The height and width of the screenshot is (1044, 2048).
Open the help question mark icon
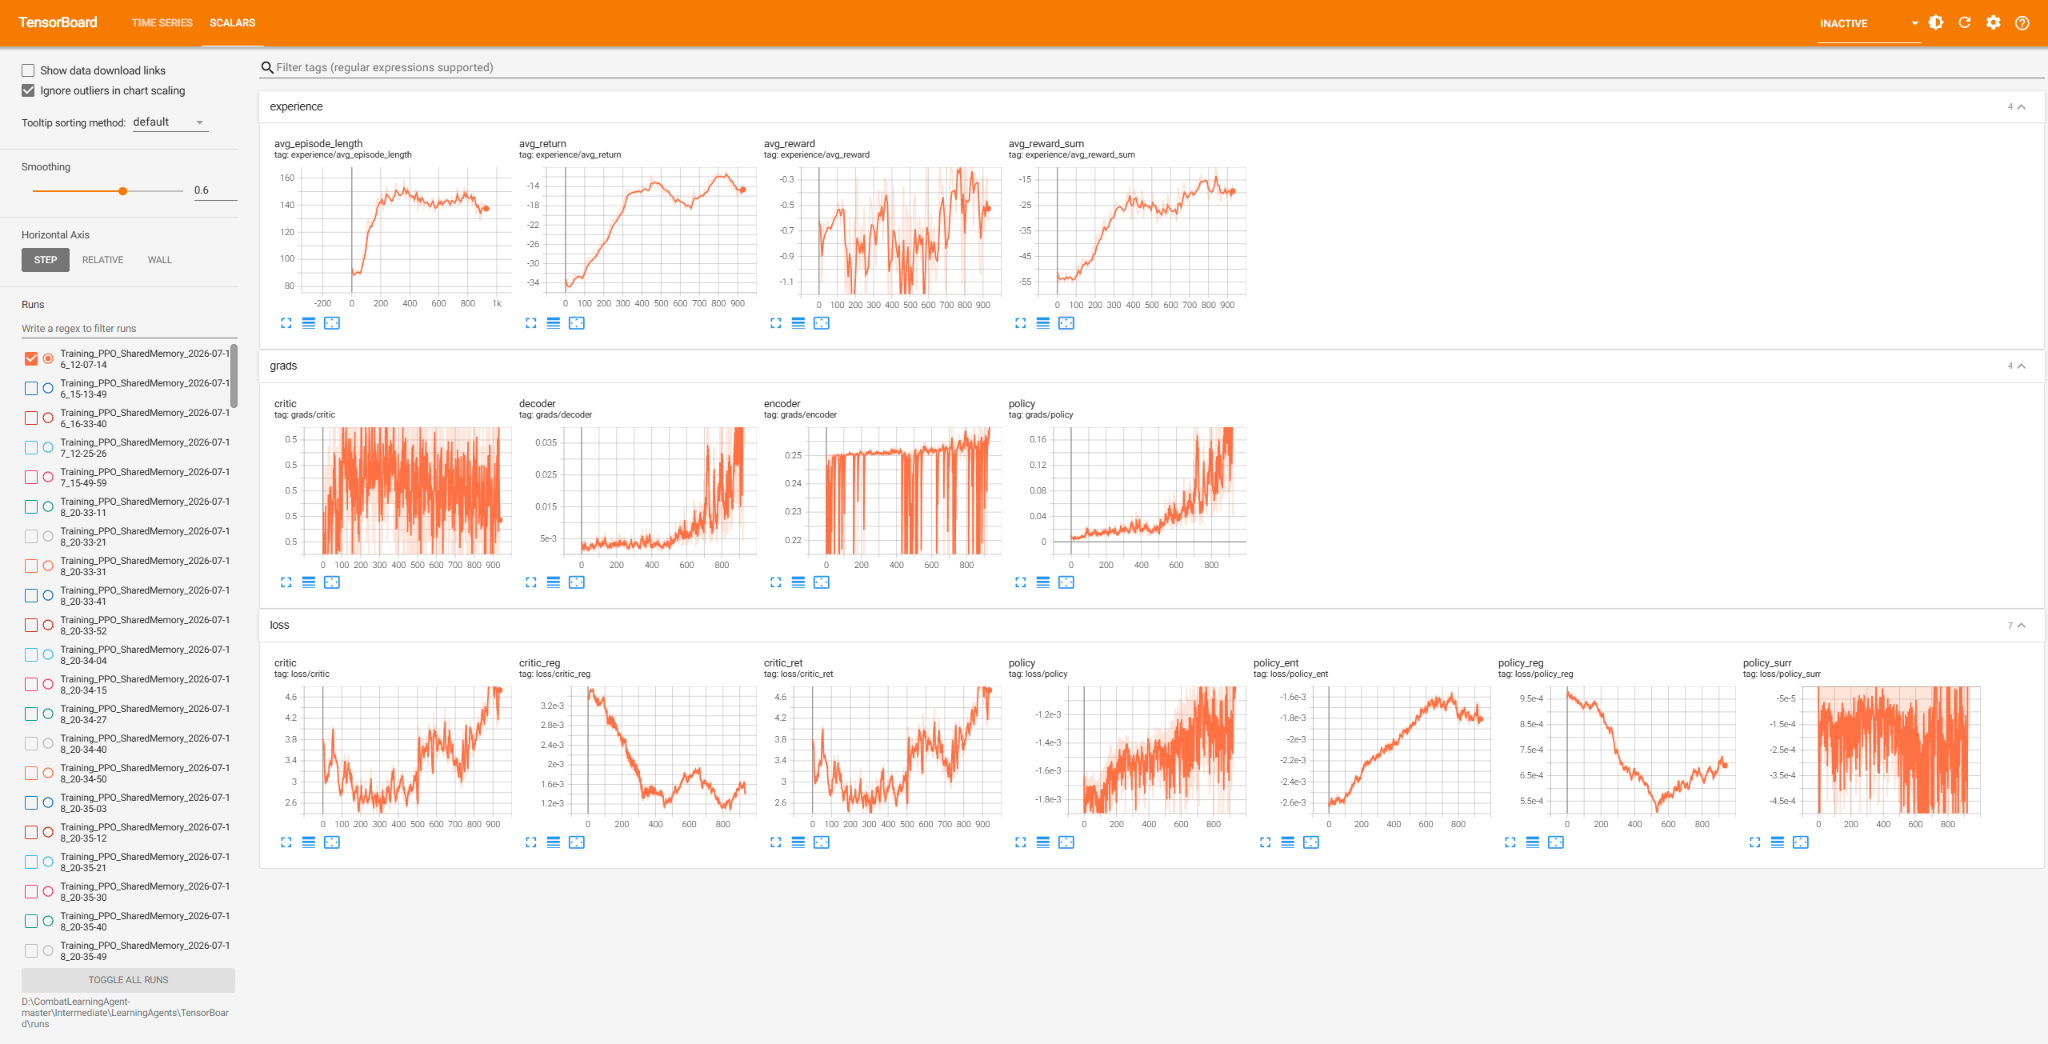click(x=2022, y=22)
